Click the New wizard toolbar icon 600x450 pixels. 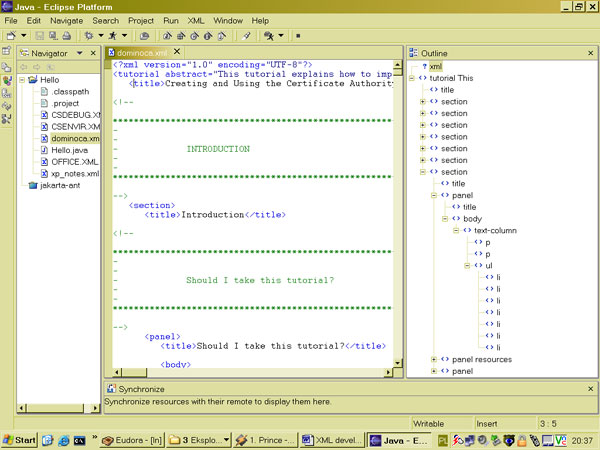click(11, 35)
